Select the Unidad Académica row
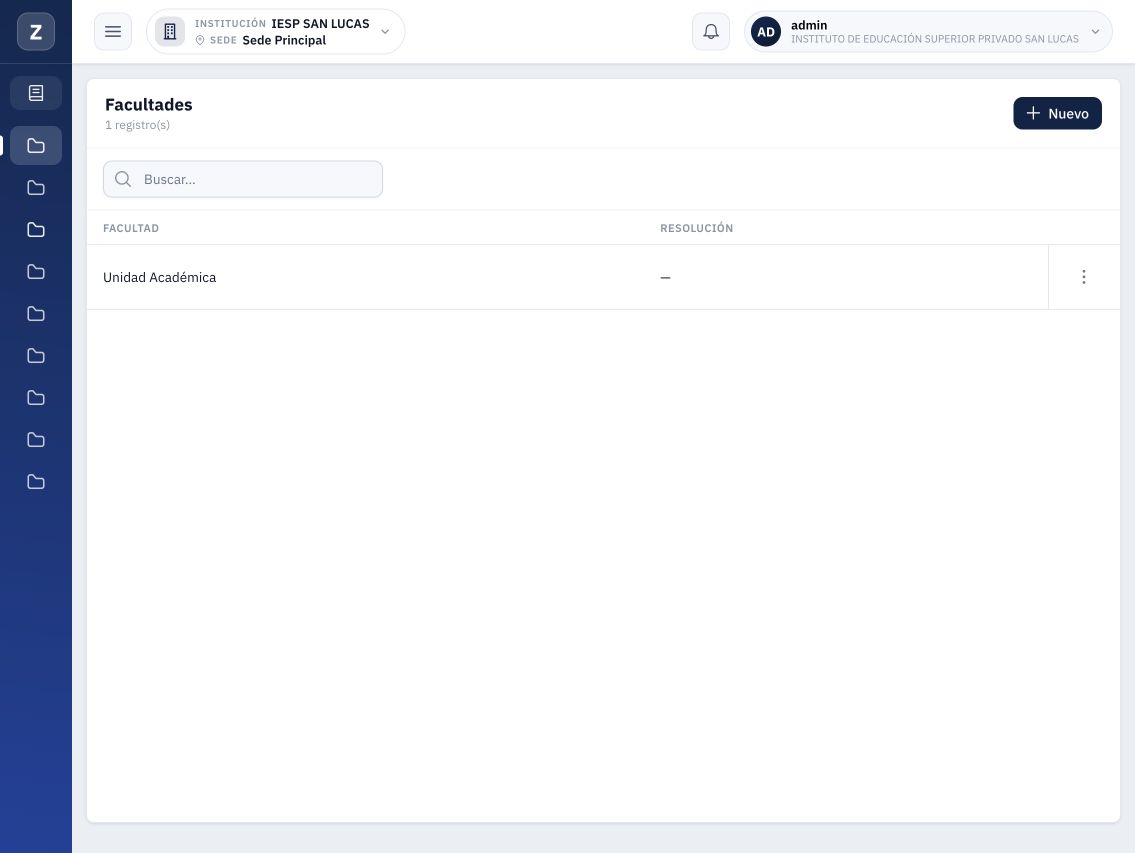 click(603, 277)
